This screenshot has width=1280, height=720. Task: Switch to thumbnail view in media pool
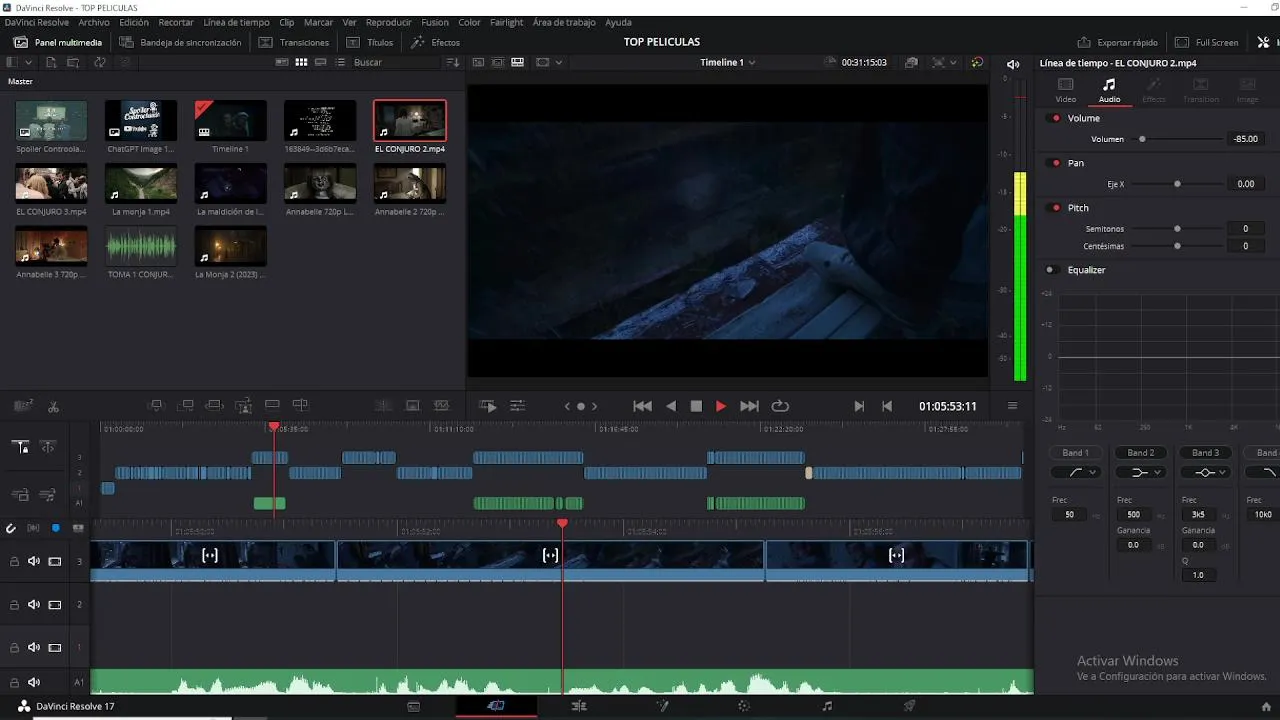(x=301, y=62)
